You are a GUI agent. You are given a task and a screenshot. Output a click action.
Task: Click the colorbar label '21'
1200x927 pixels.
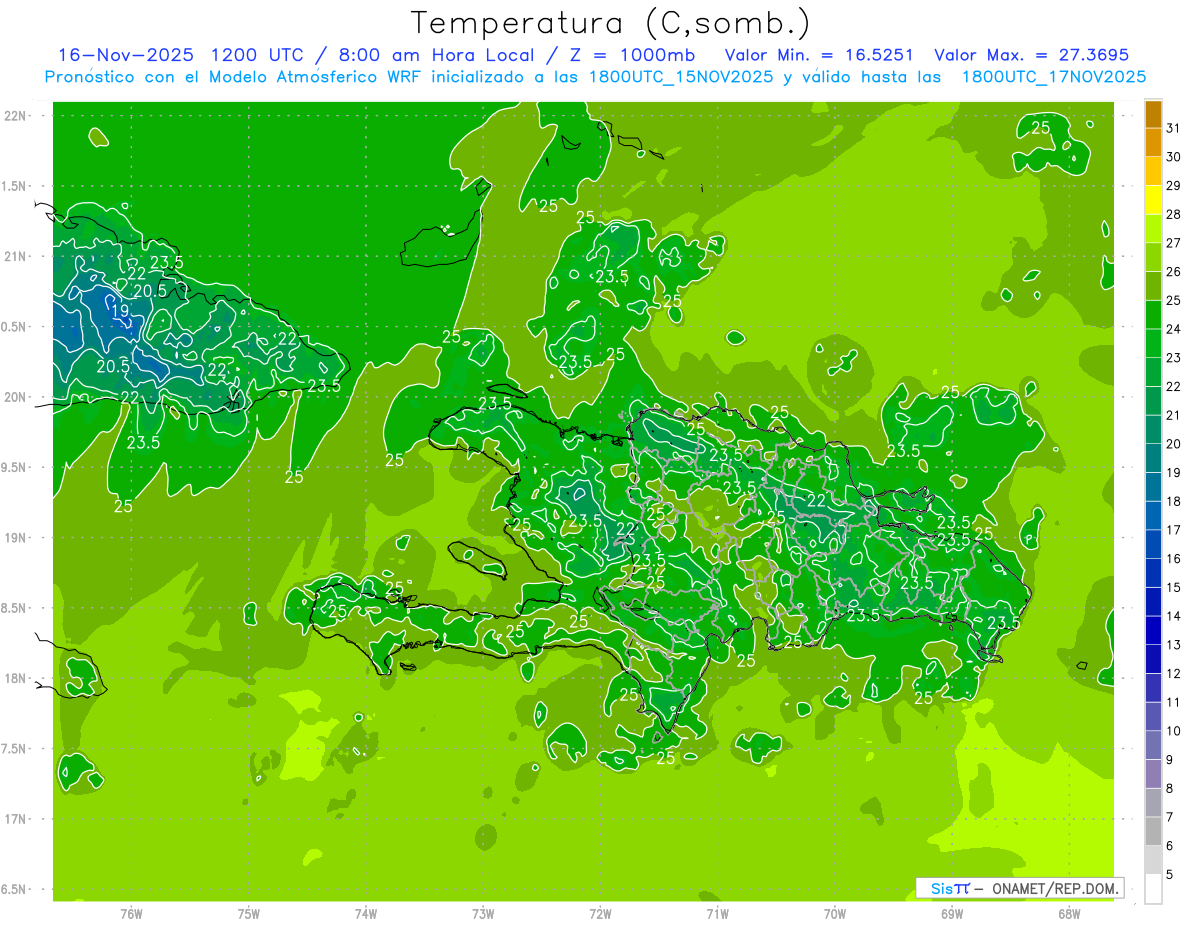pos(1174,415)
